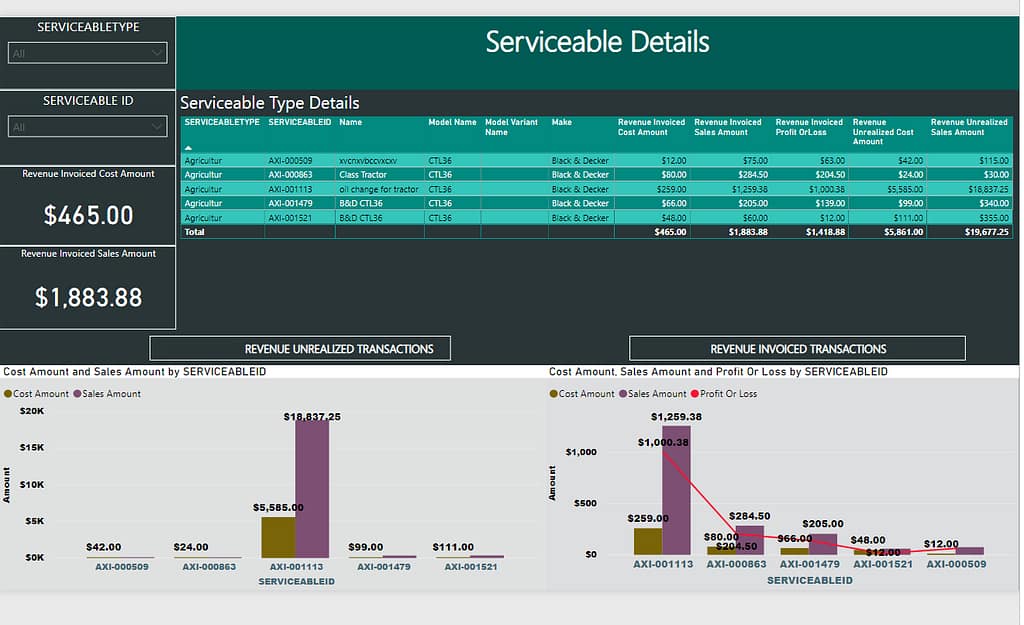Image resolution: width=1024 pixels, height=625 pixels.
Task: Click the Model Variant Name column header
Action: click(511, 127)
